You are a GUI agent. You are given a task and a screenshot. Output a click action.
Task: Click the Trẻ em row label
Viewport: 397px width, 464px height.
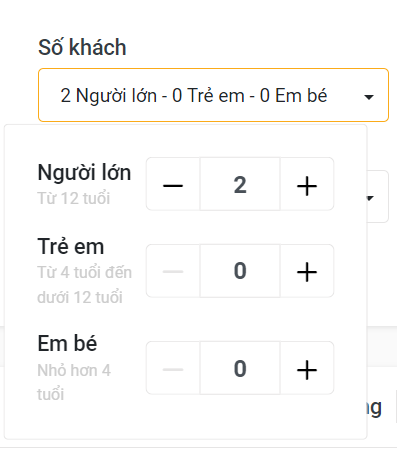coord(71,246)
